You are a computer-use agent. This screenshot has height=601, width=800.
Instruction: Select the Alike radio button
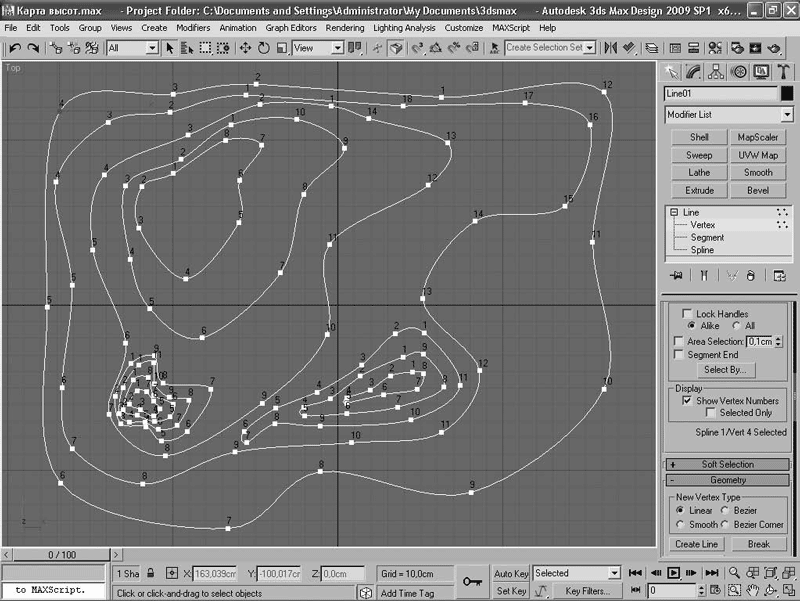(x=691, y=325)
